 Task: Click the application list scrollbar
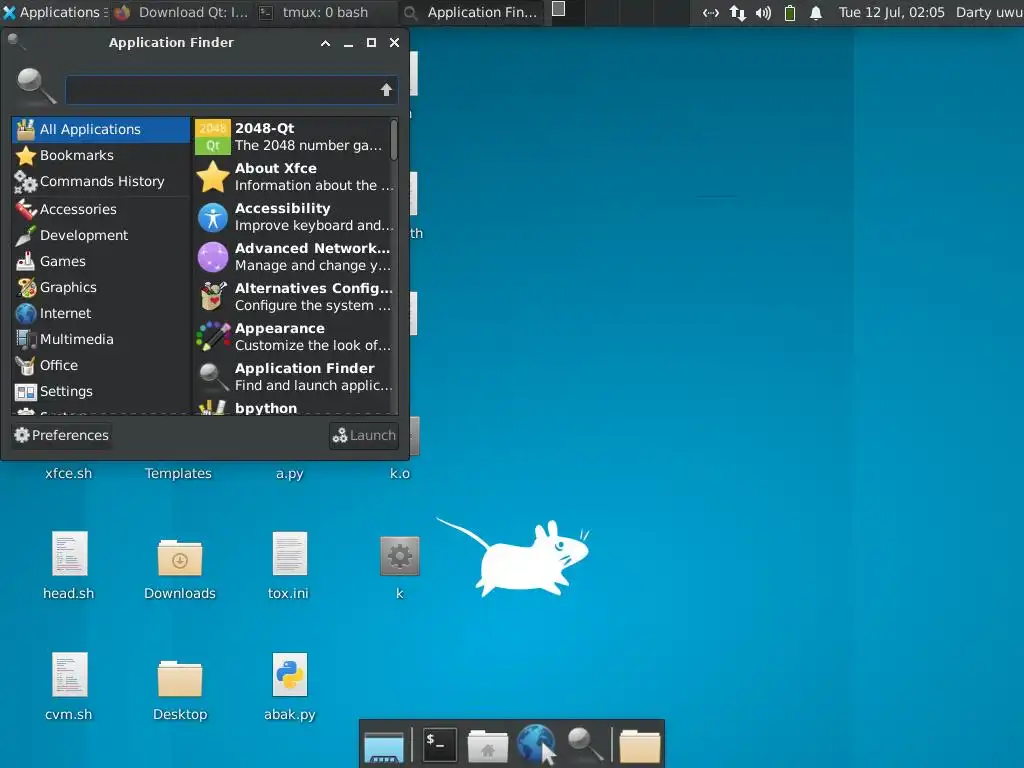click(394, 139)
